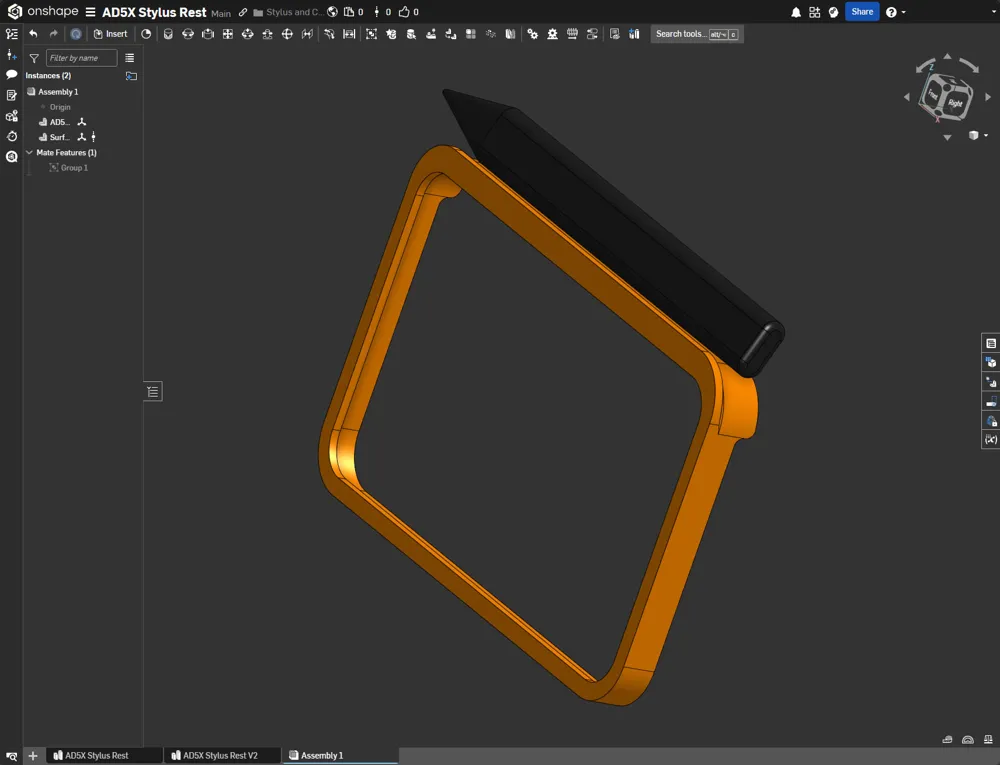Image resolution: width=1000 pixels, height=765 pixels.
Task: Collapse the Mate Features group
Action: pyautogui.click(x=29, y=152)
